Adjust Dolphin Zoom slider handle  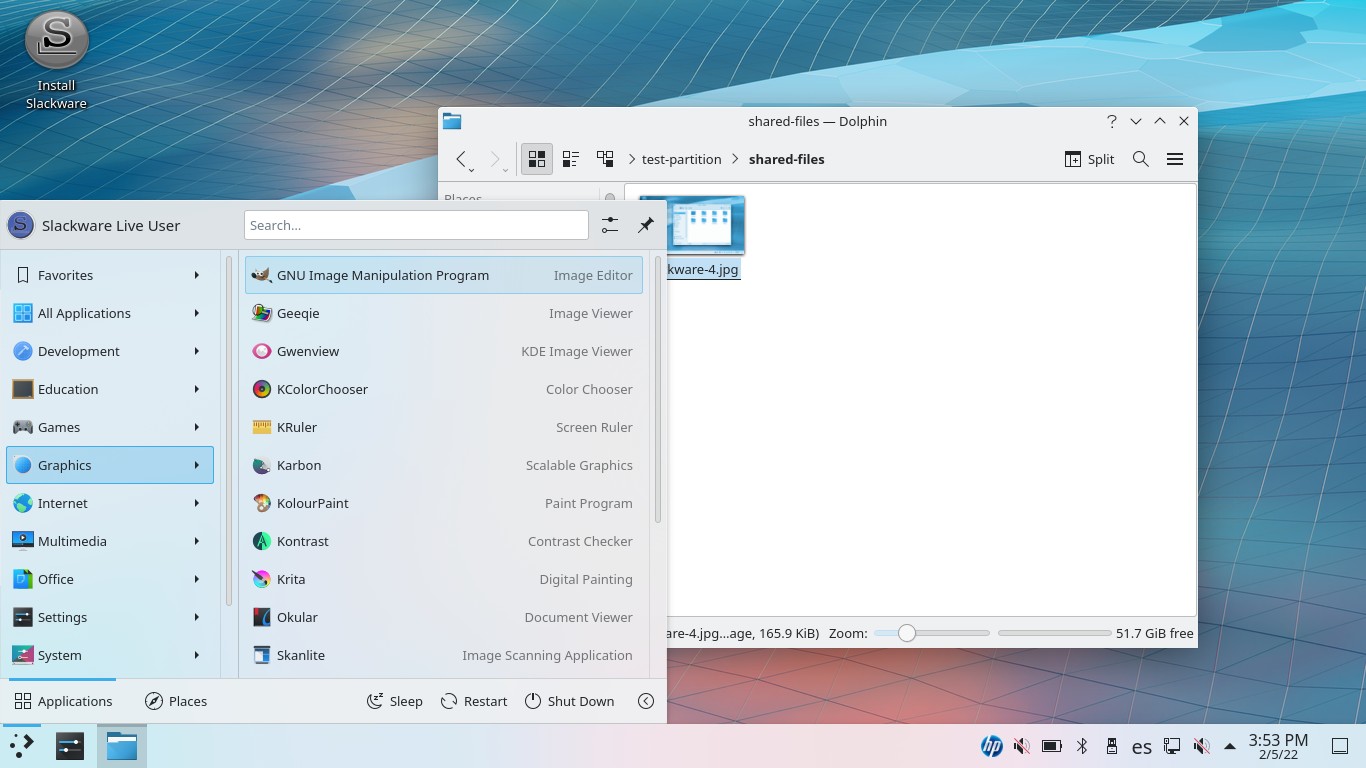(x=906, y=633)
